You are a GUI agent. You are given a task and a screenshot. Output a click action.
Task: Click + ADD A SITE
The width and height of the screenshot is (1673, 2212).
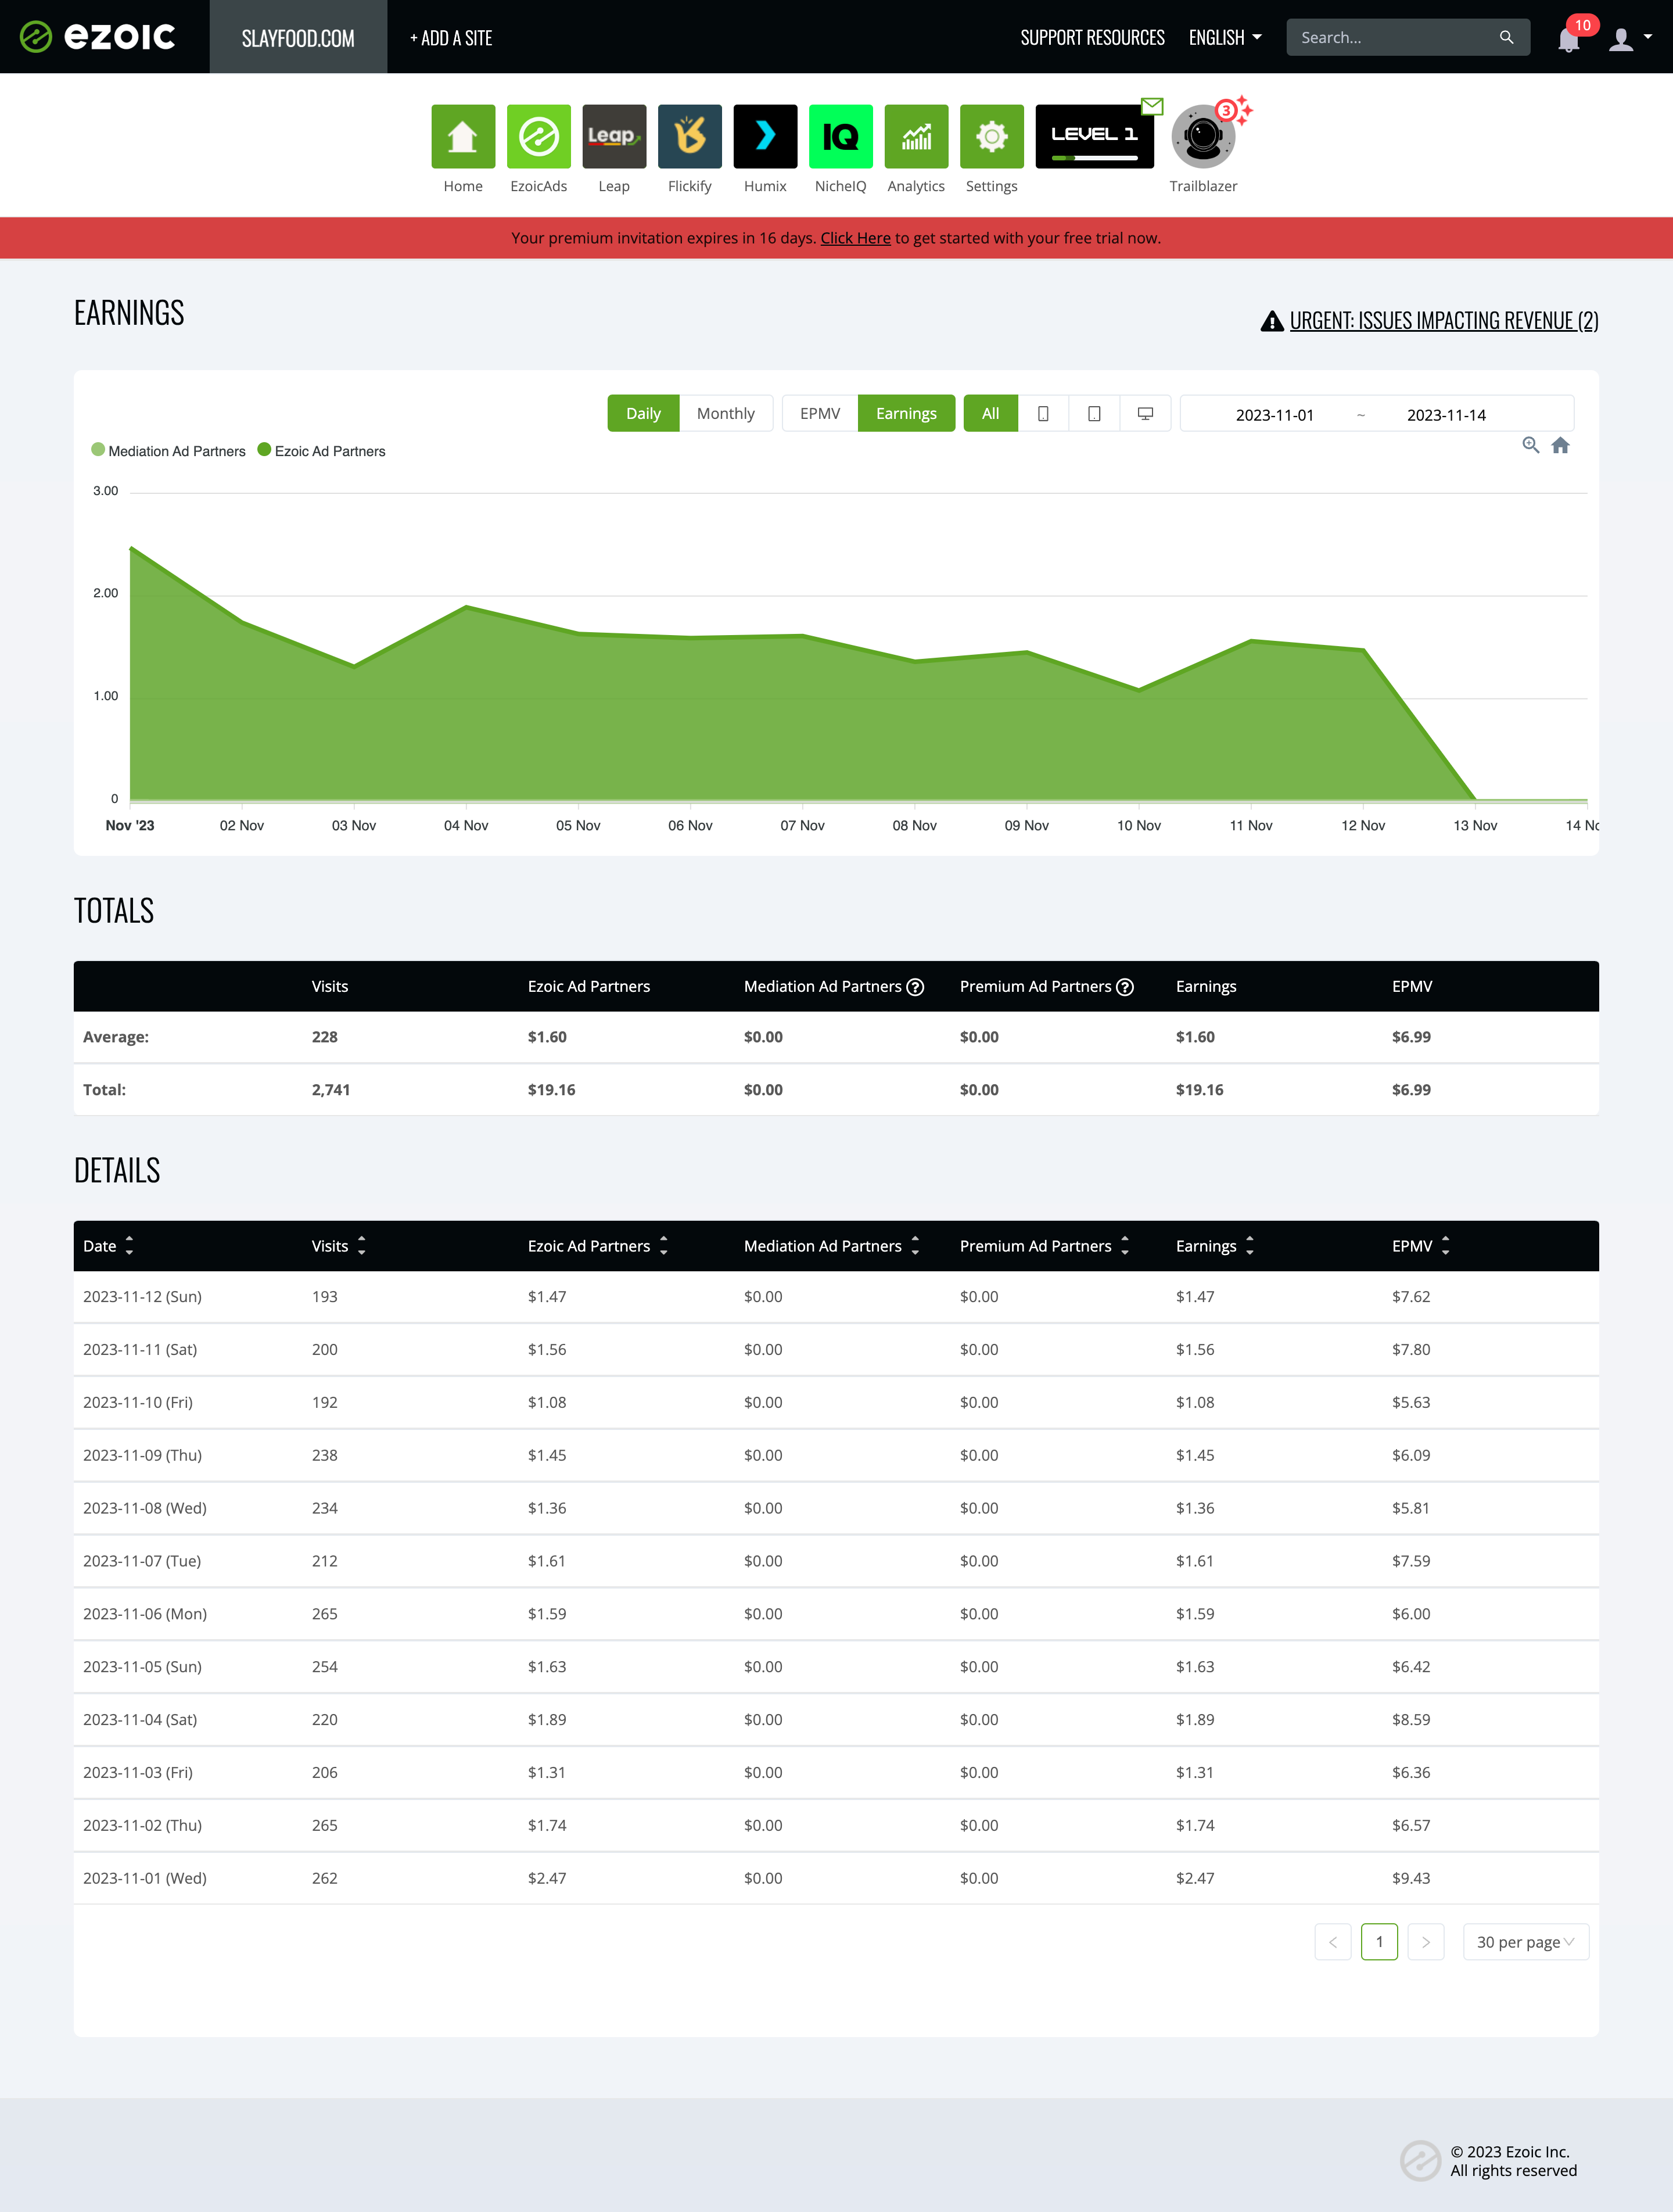coord(451,38)
